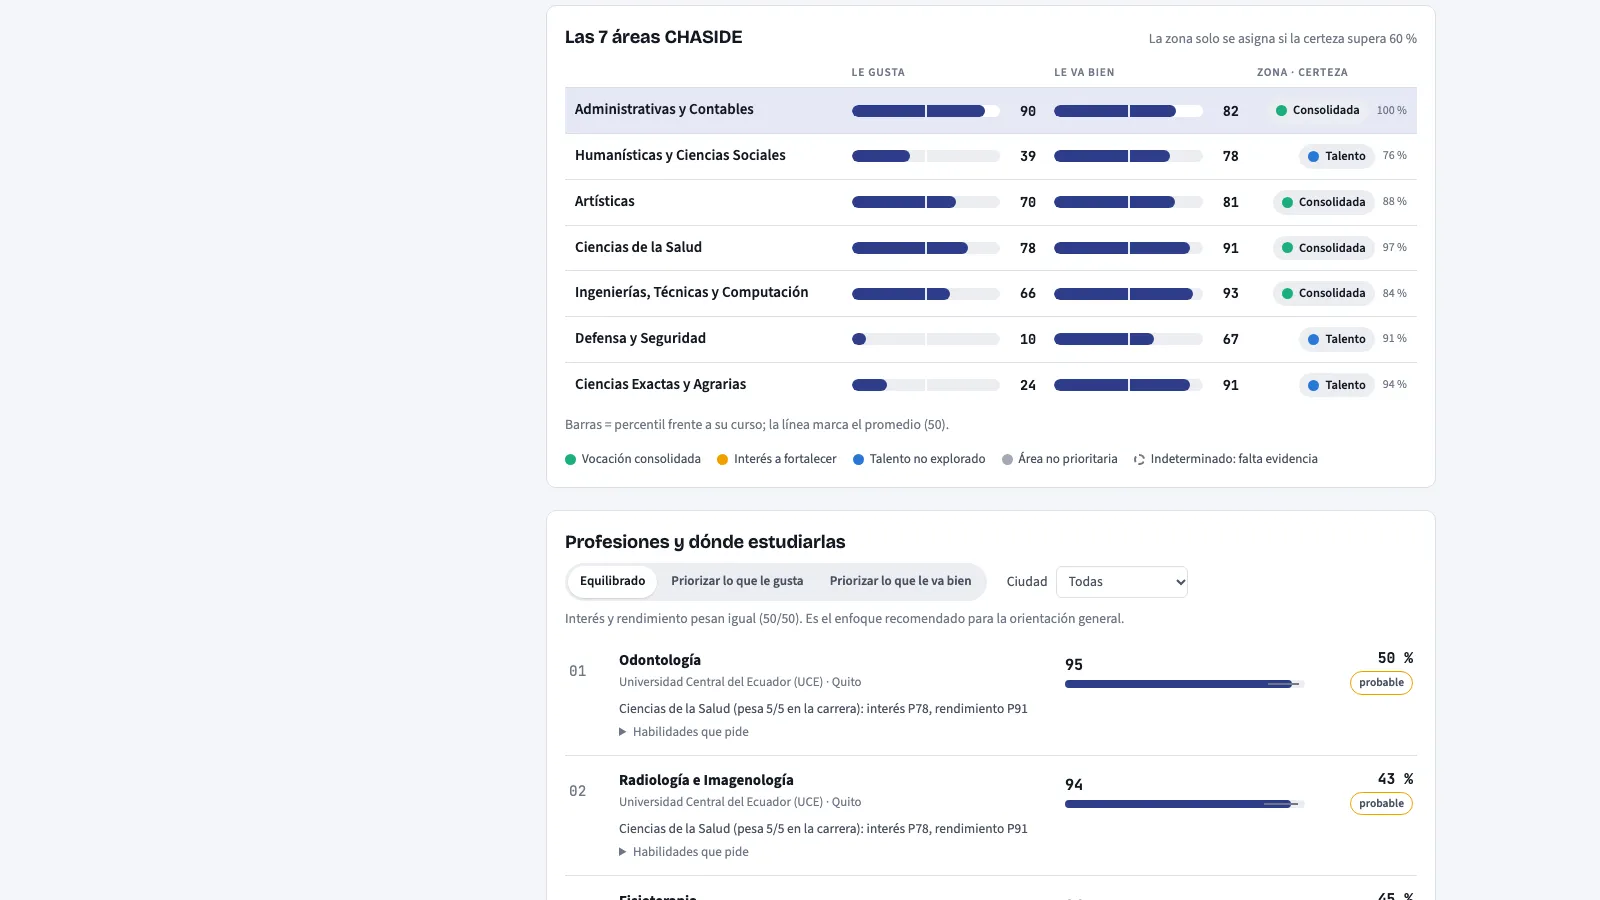Click Le gusta bar for Administrativas y Contables
1600x900 pixels.
point(926,111)
